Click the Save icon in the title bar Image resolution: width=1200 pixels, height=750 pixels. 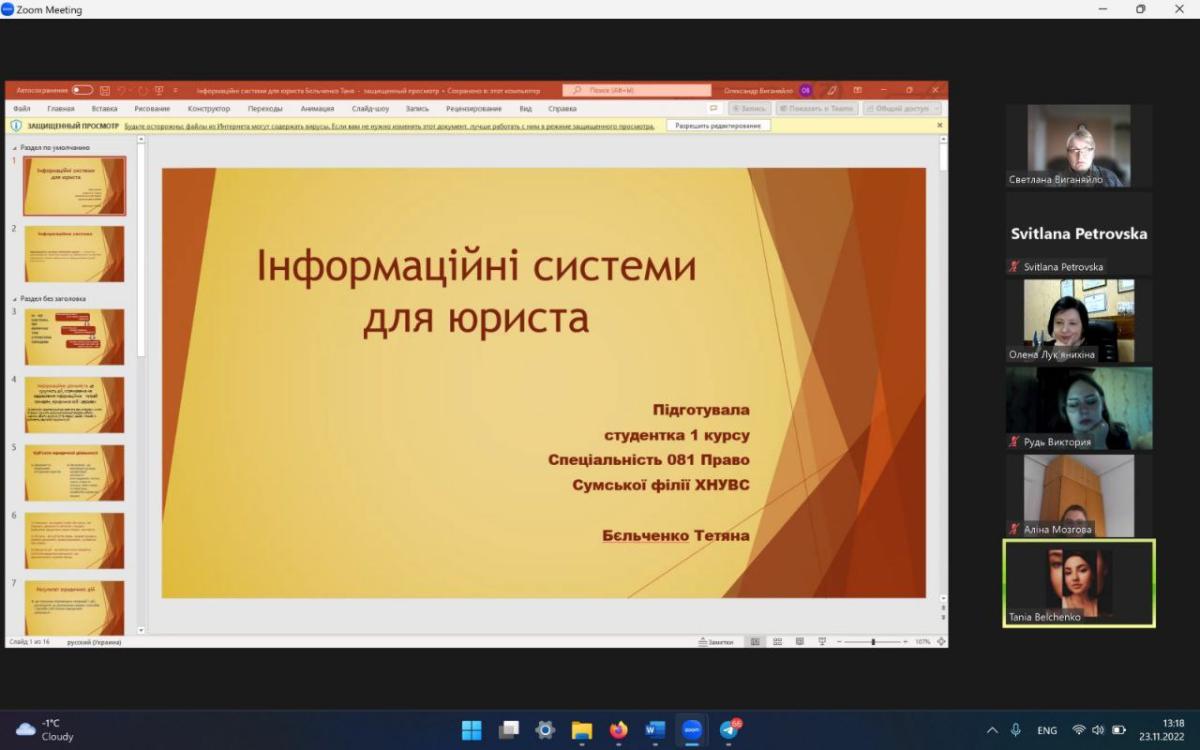click(x=104, y=90)
